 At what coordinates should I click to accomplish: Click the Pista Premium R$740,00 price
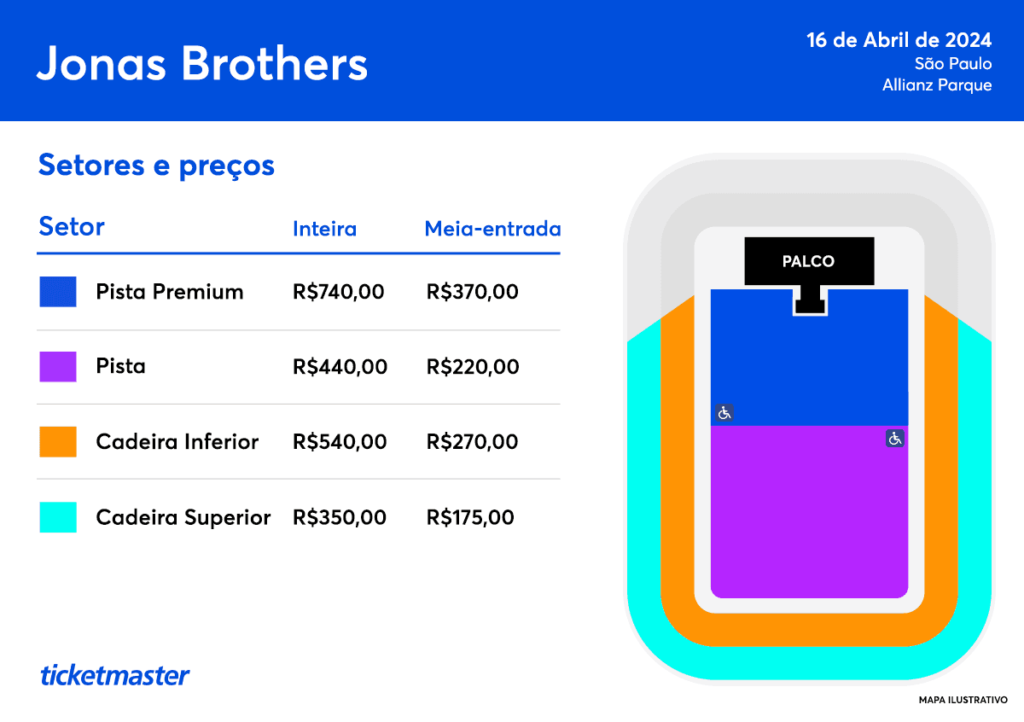tap(338, 292)
